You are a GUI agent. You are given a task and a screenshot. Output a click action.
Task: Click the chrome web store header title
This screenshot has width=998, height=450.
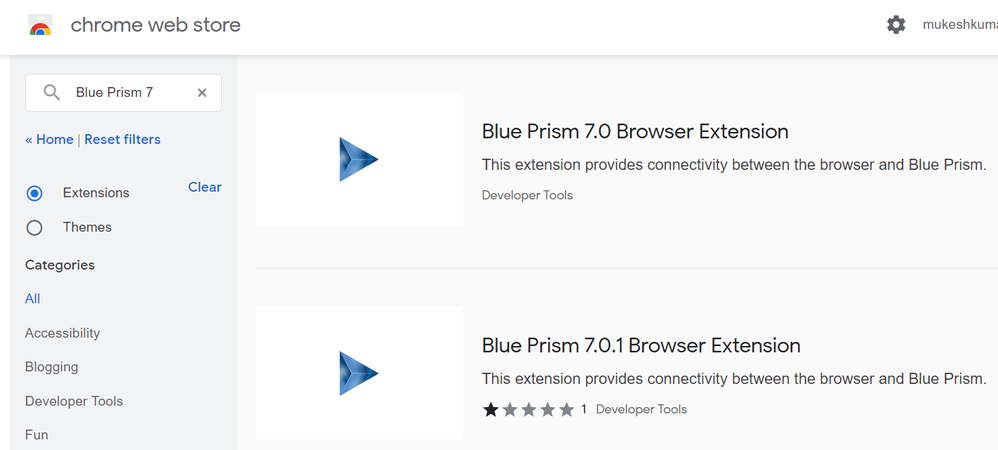click(x=155, y=25)
